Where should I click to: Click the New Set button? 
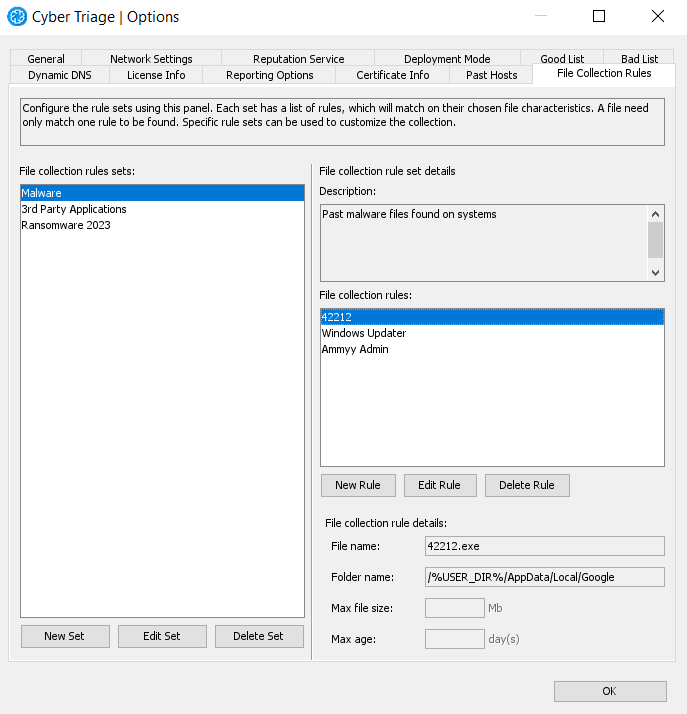pos(65,636)
